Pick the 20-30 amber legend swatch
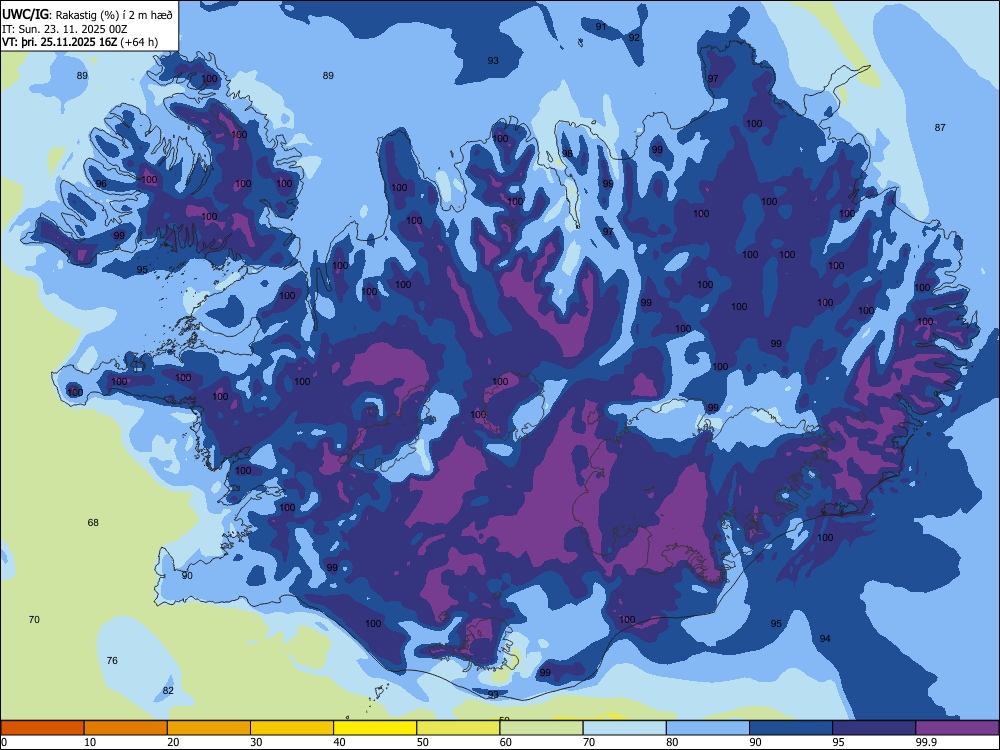The height and width of the screenshot is (750, 1000). tap(209, 728)
